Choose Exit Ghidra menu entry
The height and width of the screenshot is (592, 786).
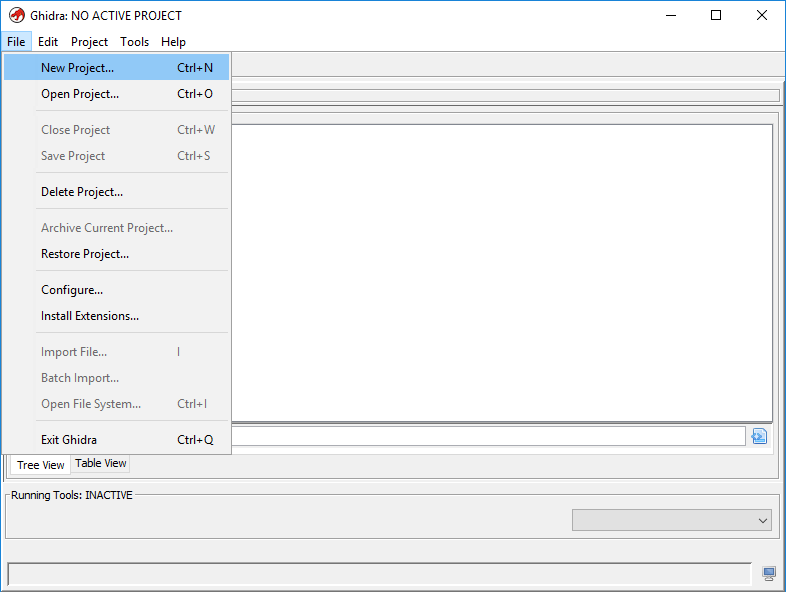(116, 440)
